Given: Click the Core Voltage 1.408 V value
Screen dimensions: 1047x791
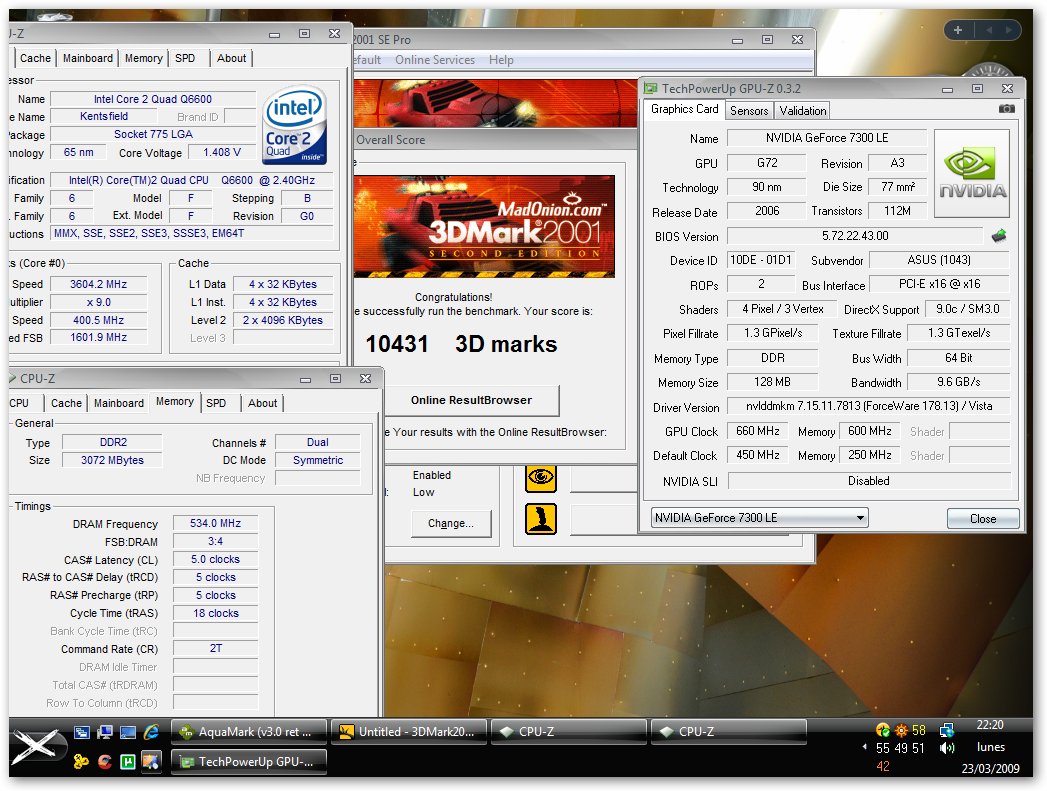Looking at the screenshot, I should (222, 152).
